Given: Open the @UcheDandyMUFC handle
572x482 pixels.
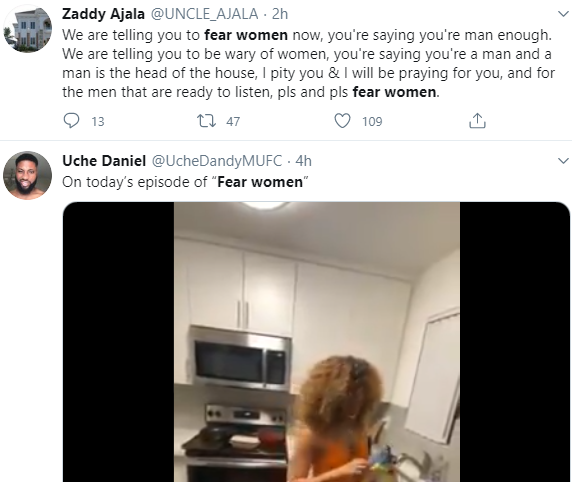Looking at the screenshot, I should pyautogui.click(x=217, y=161).
